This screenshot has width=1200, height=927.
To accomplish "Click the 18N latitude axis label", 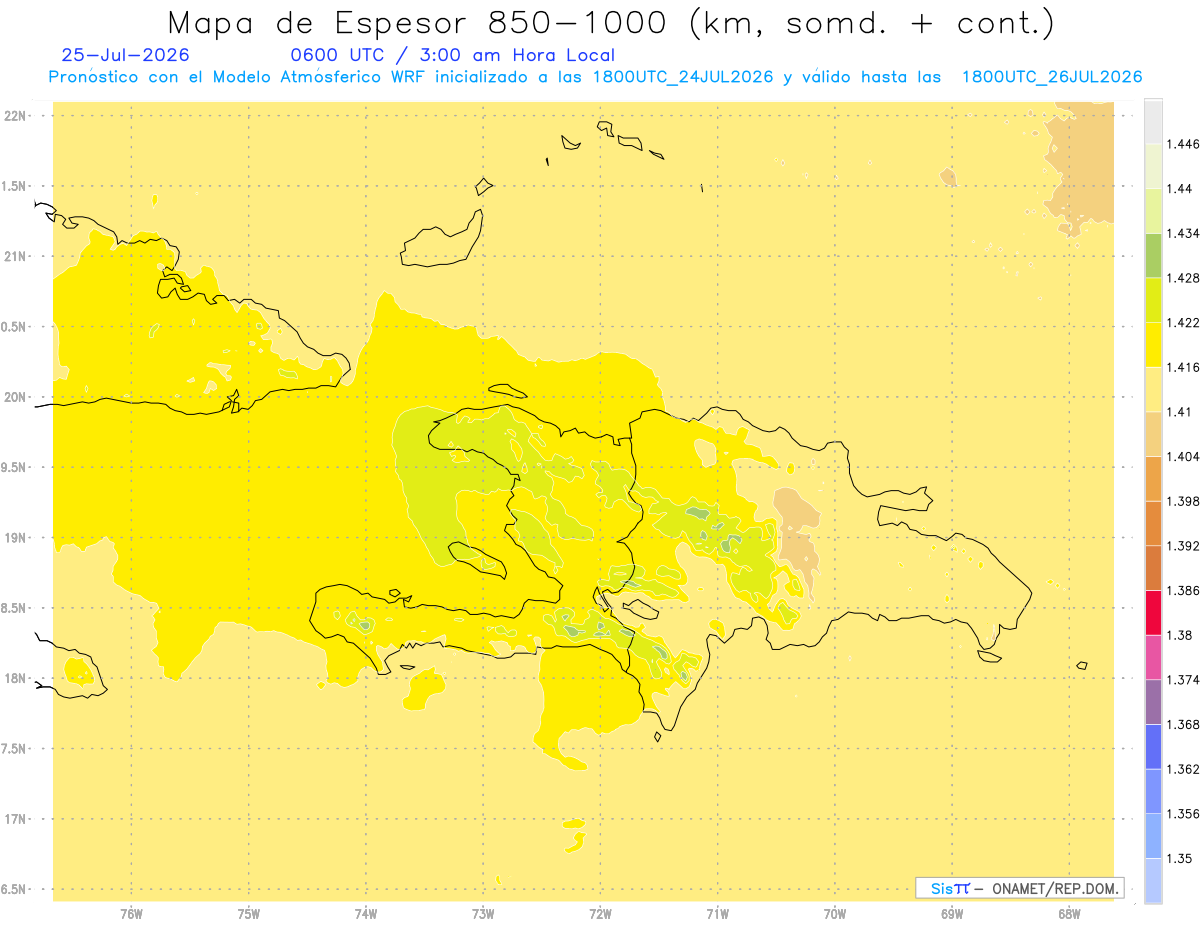I will (14, 679).
